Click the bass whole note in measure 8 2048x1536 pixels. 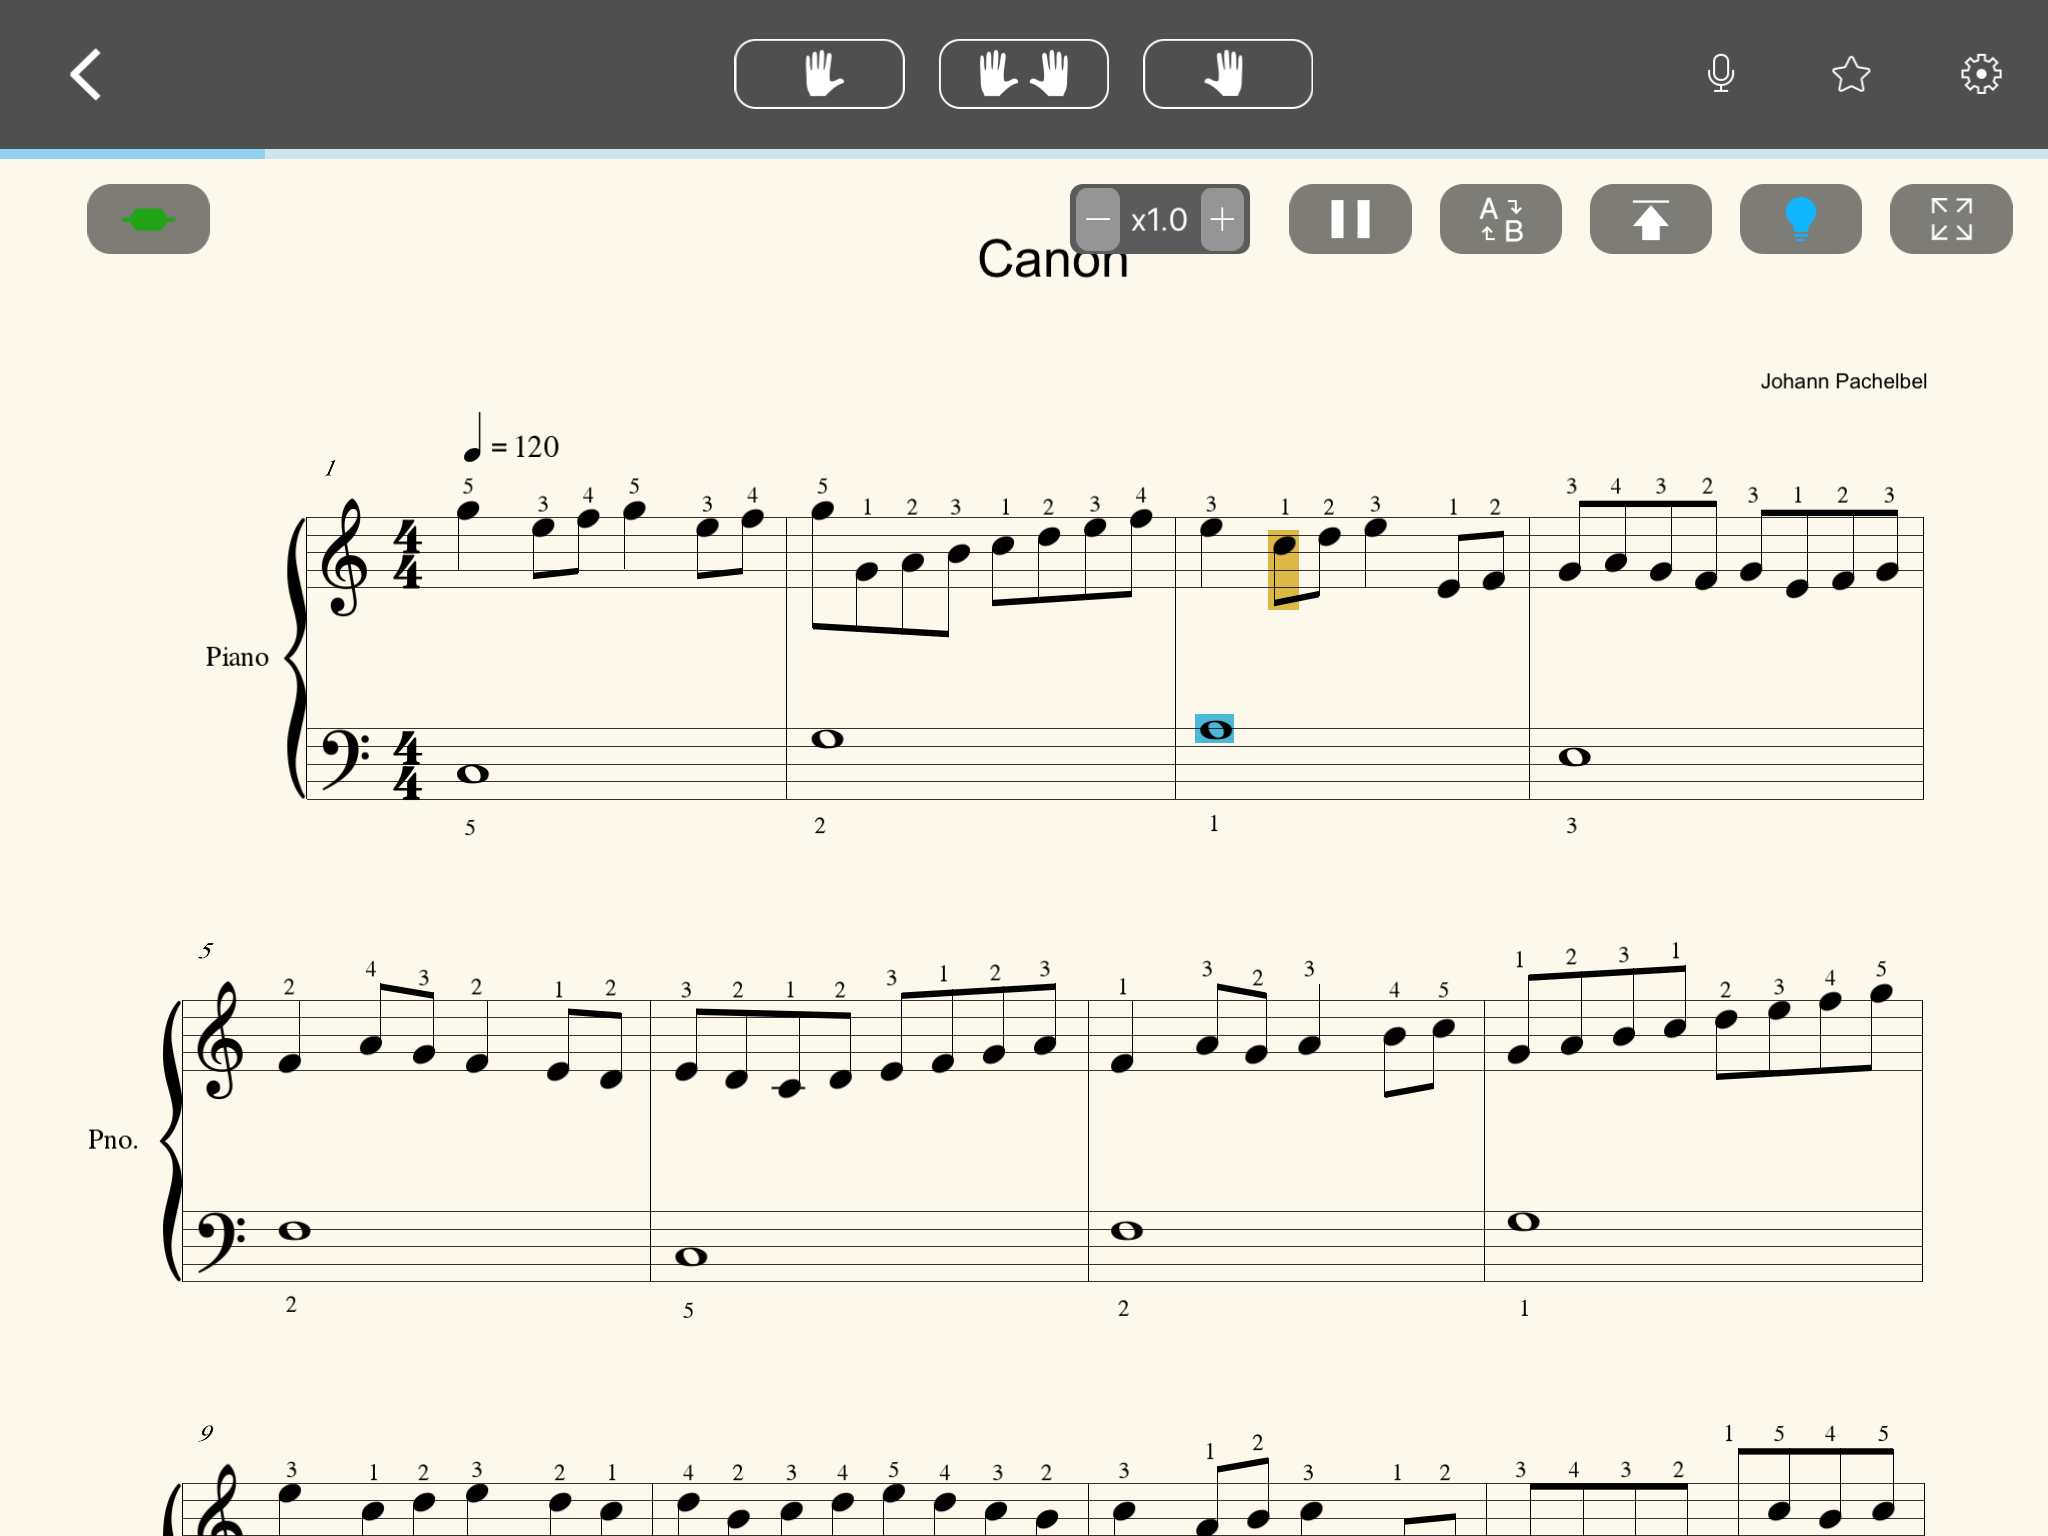(1523, 1221)
